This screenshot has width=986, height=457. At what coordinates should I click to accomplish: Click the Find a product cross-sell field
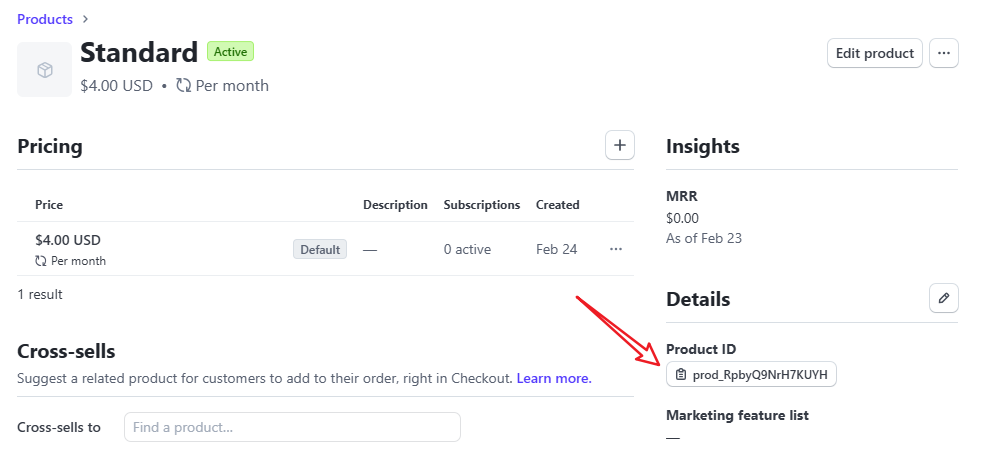[x=292, y=427]
